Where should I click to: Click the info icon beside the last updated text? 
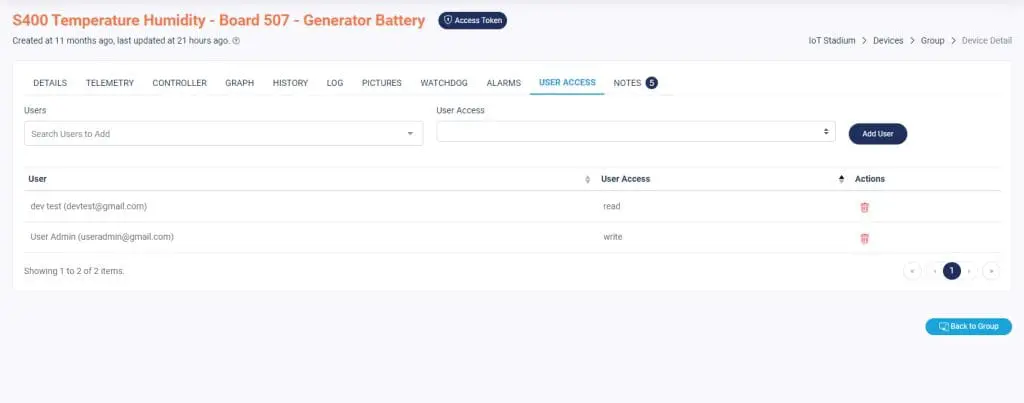point(236,41)
